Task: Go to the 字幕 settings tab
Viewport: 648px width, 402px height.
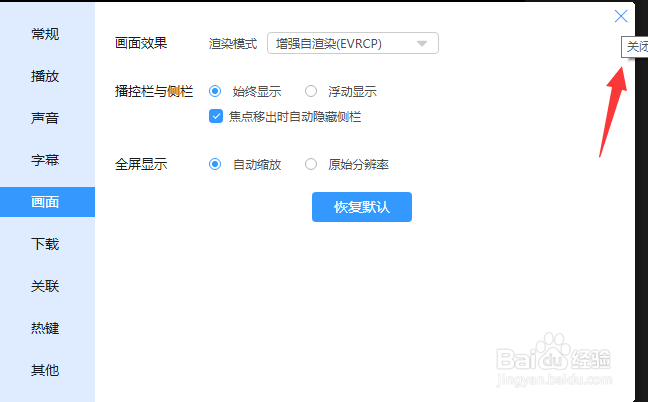Action: (x=45, y=160)
